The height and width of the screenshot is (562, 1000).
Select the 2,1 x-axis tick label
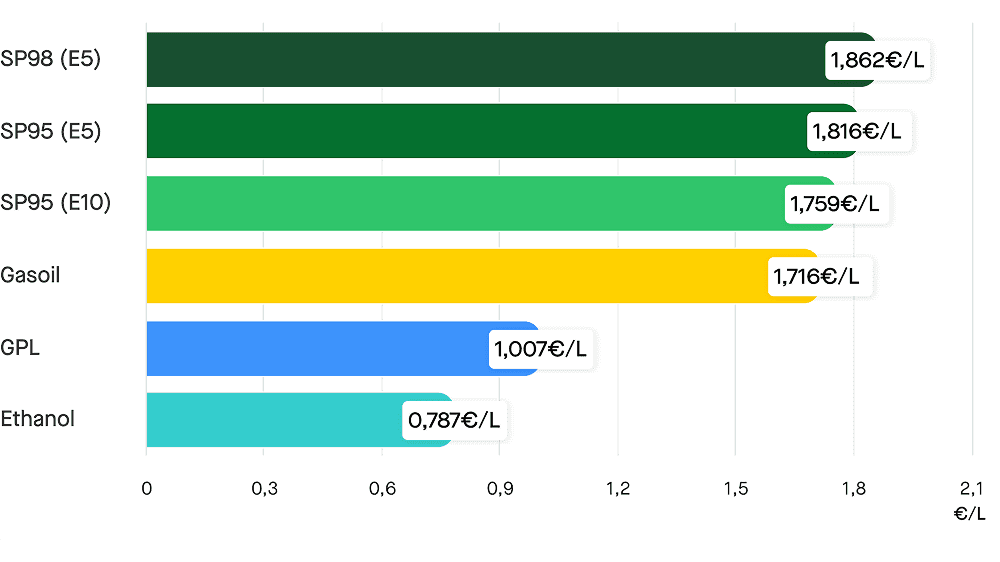click(971, 489)
